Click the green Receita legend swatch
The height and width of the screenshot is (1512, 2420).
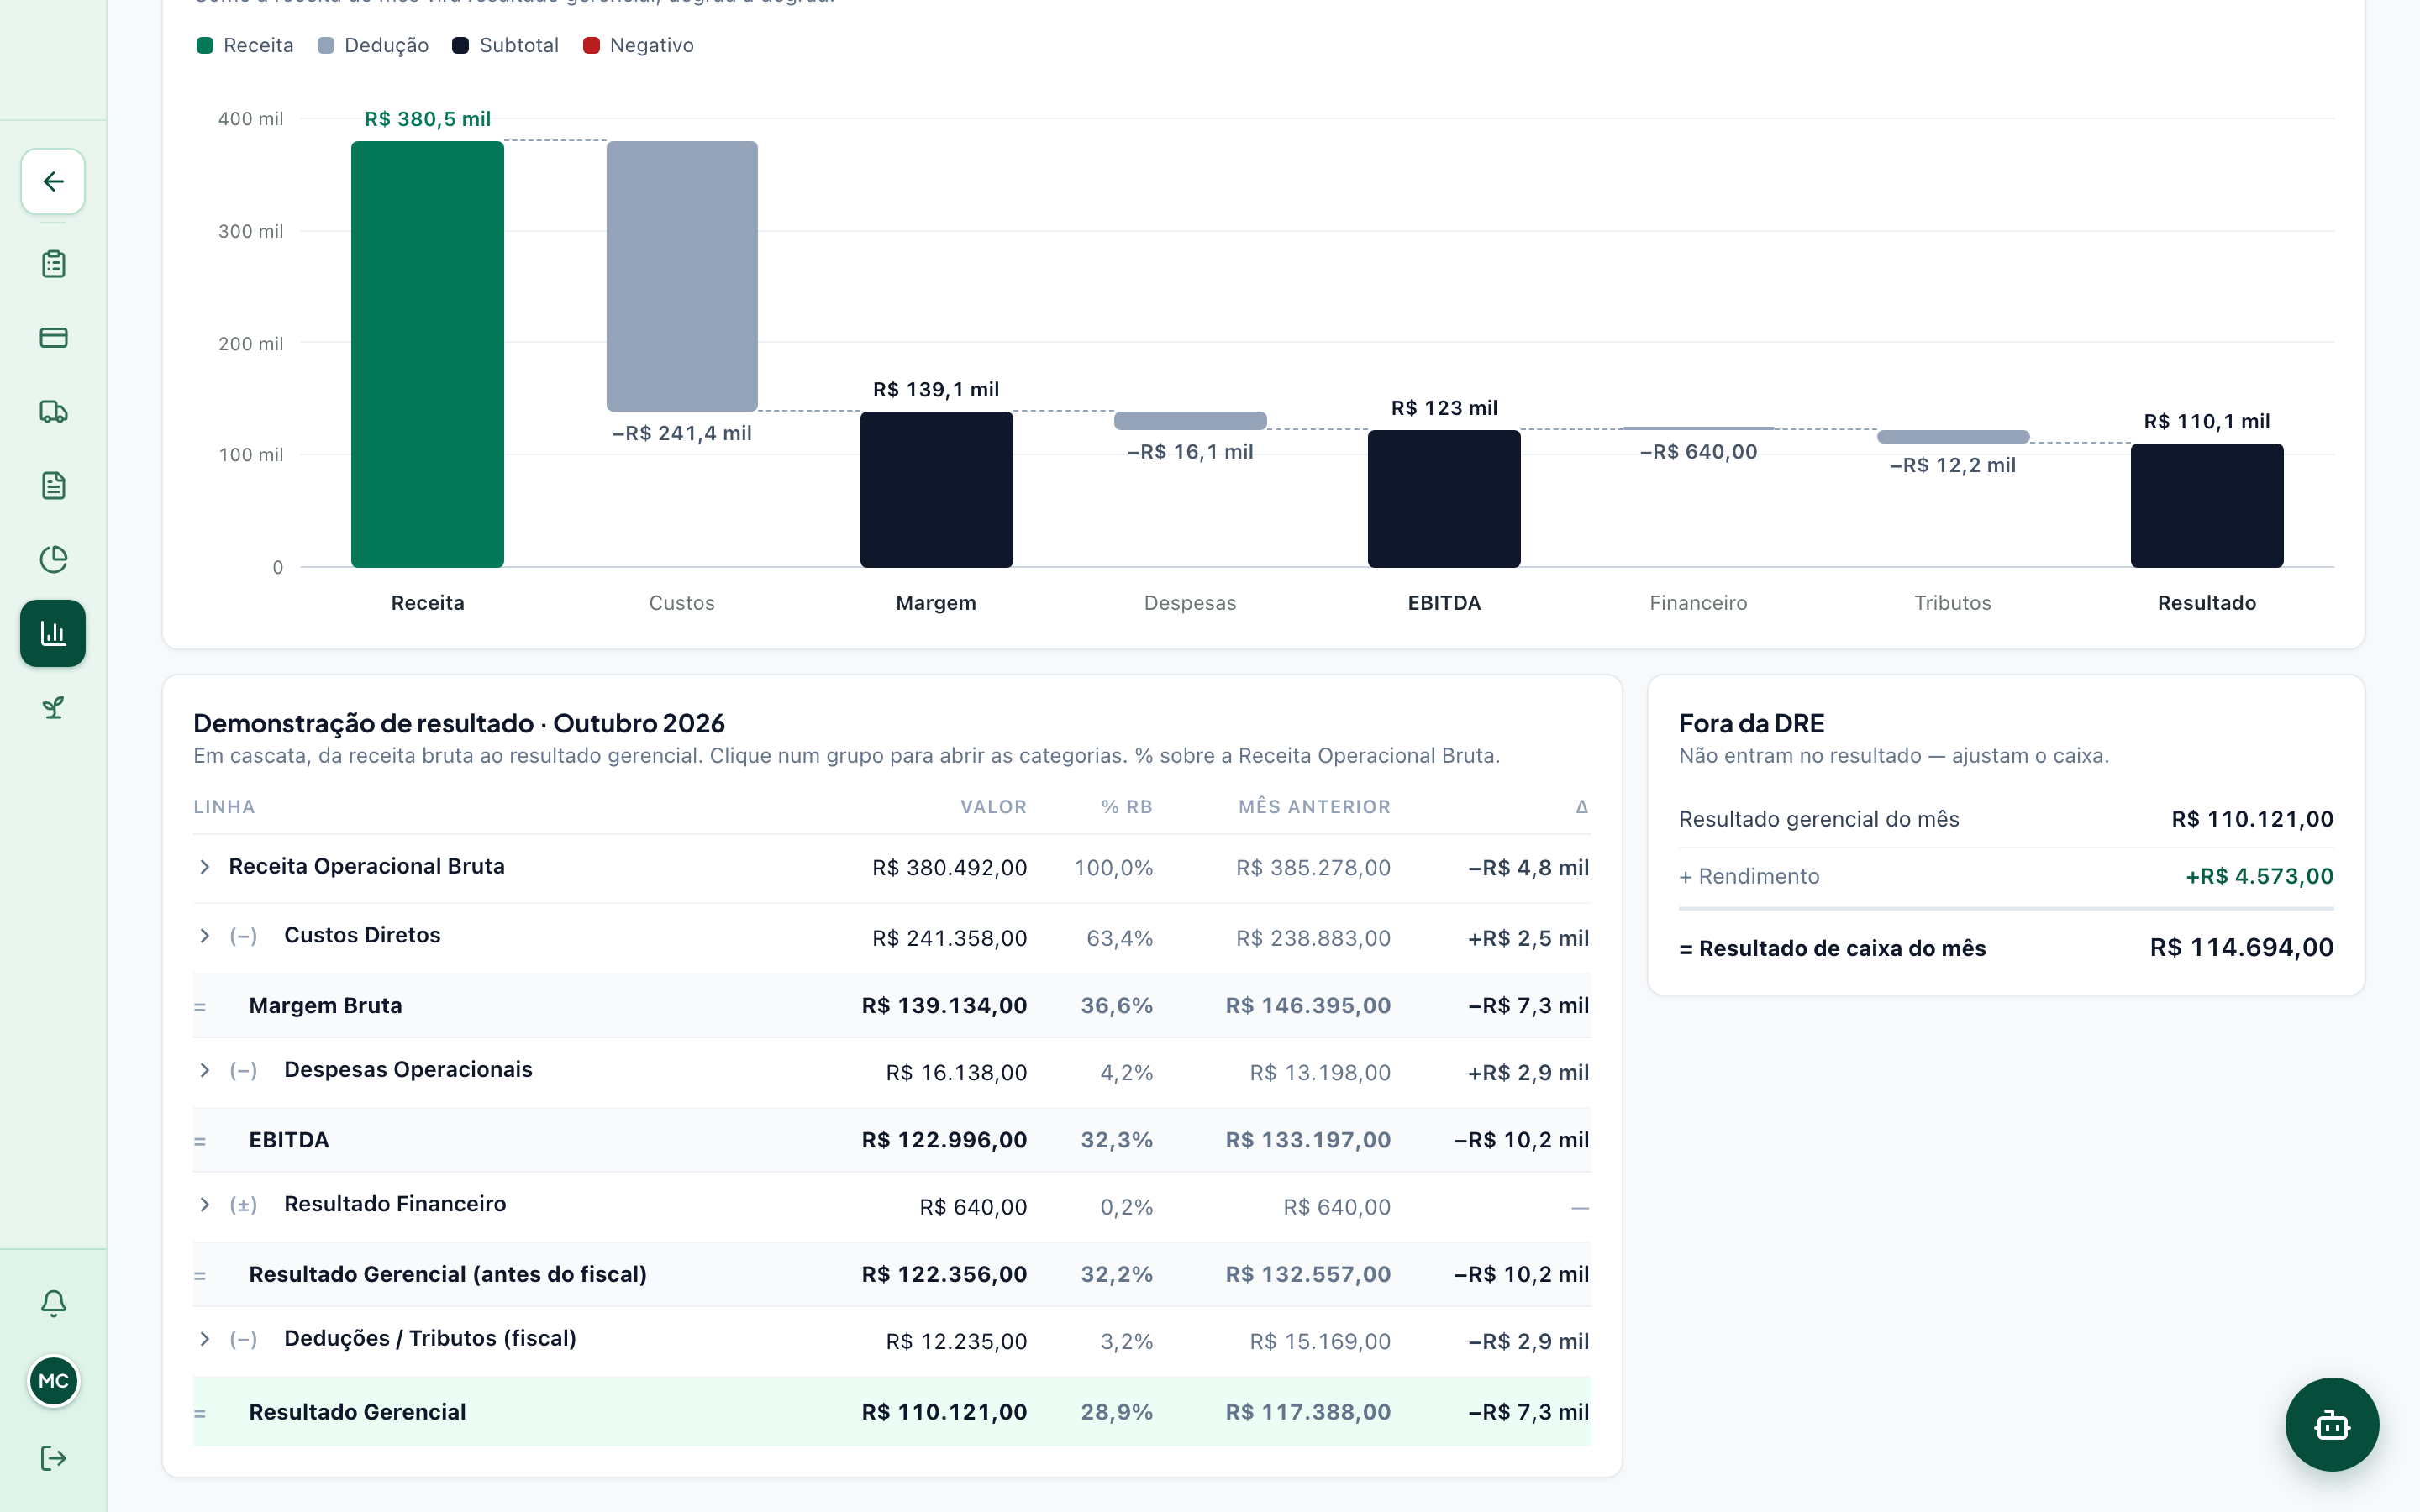click(205, 45)
